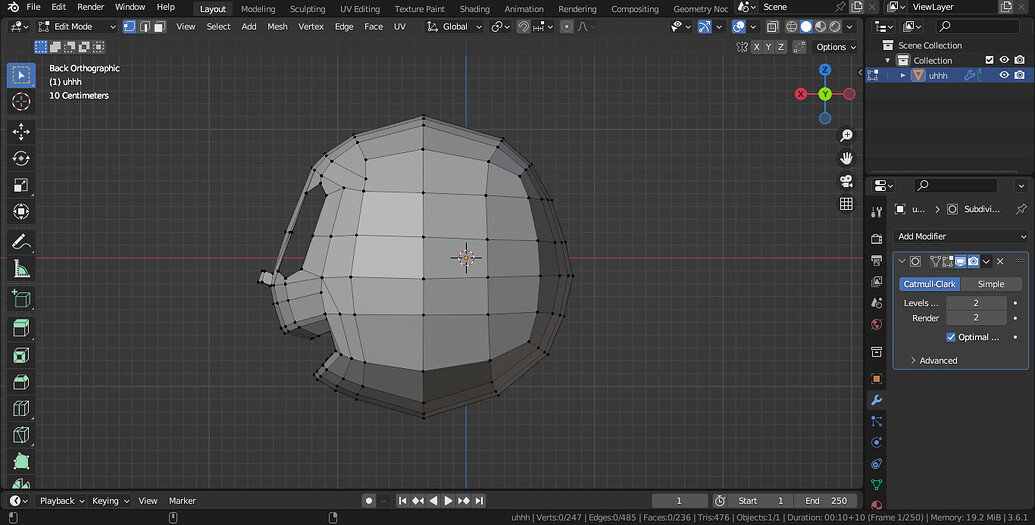Jump to the end frame
Viewport: 1035px width, 525px height.
(x=479, y=501)
